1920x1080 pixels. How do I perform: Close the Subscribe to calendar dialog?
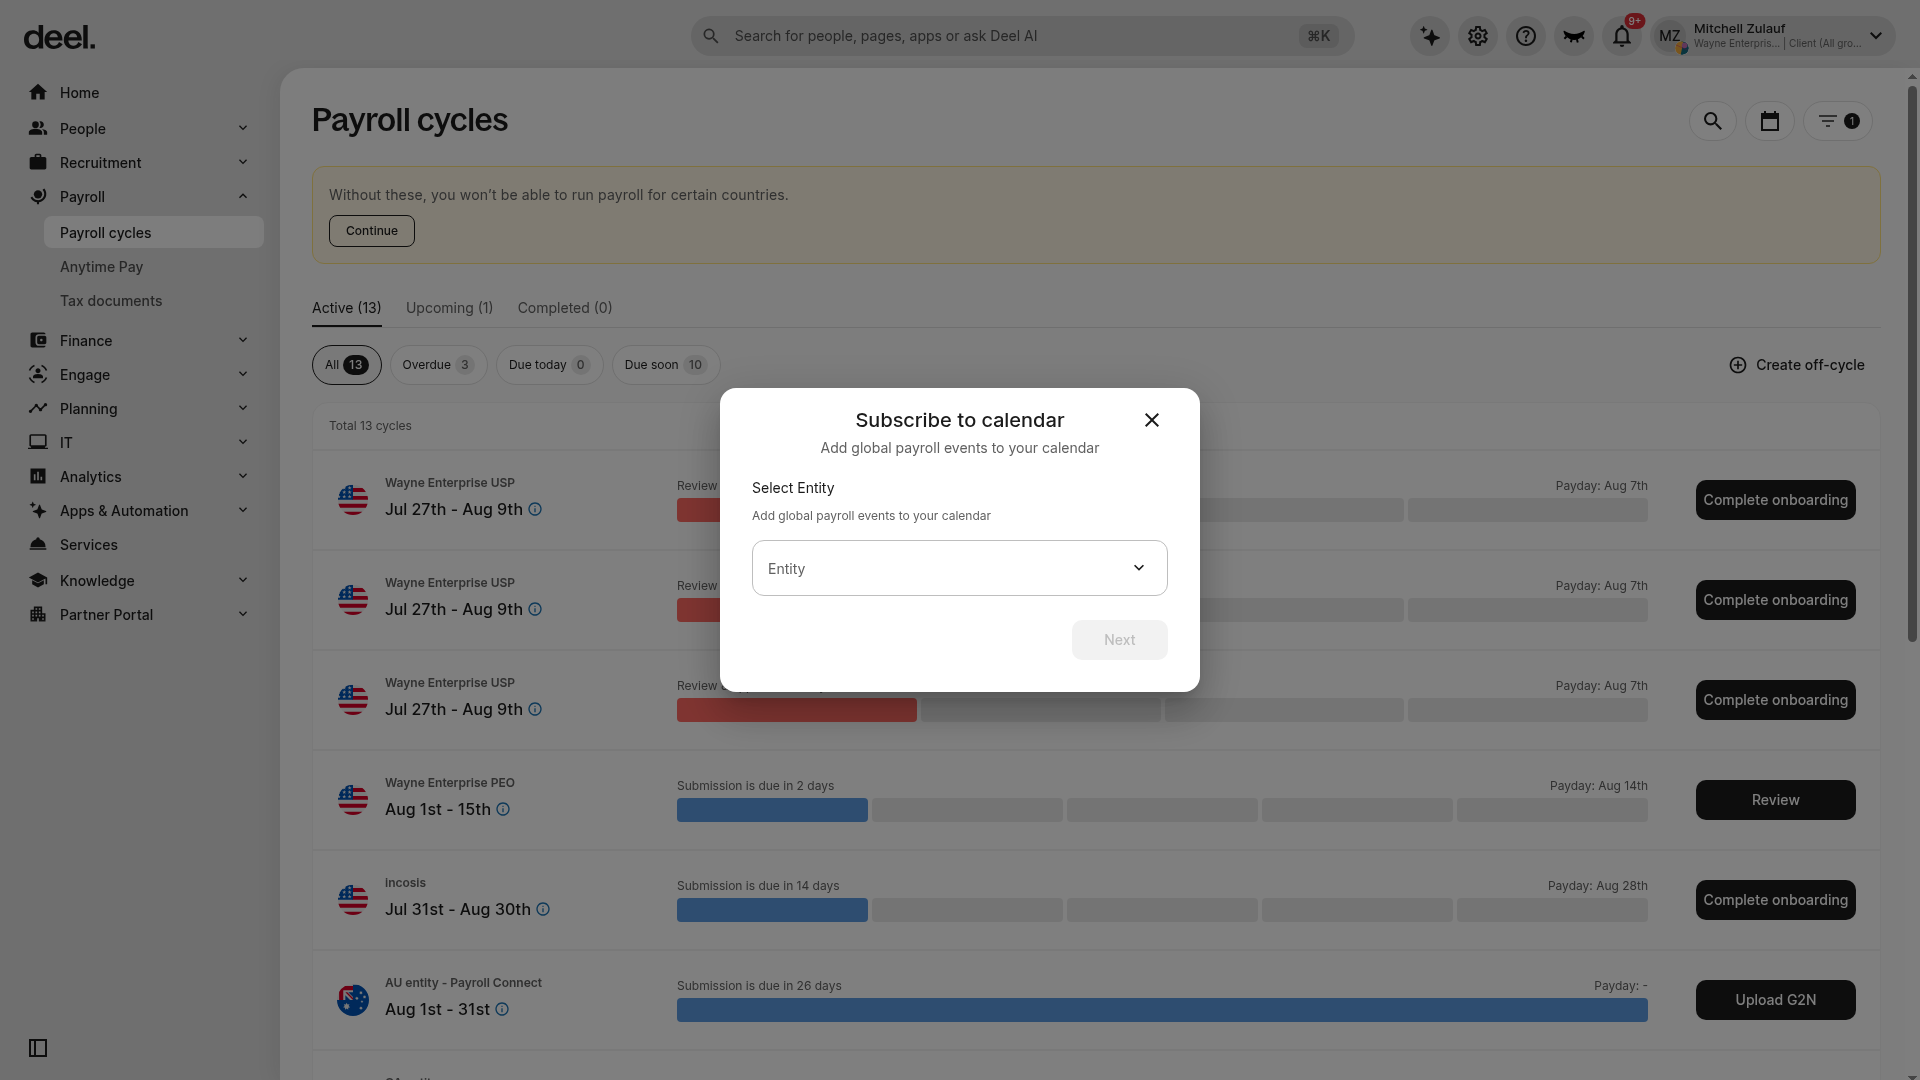tap(1152, 420)
